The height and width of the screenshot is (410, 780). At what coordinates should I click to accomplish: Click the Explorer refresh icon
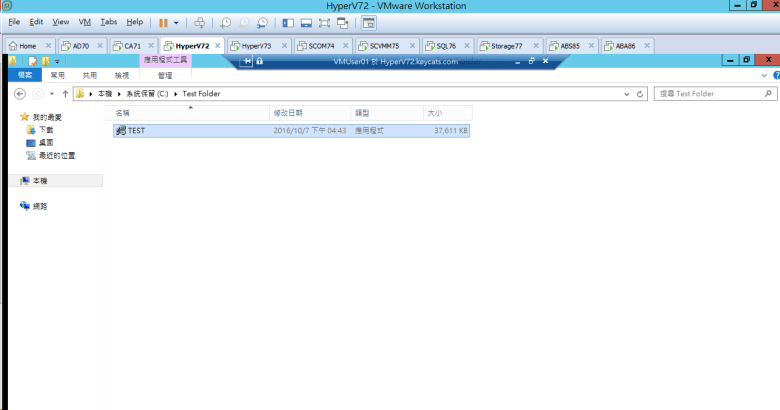click(641, 94)
